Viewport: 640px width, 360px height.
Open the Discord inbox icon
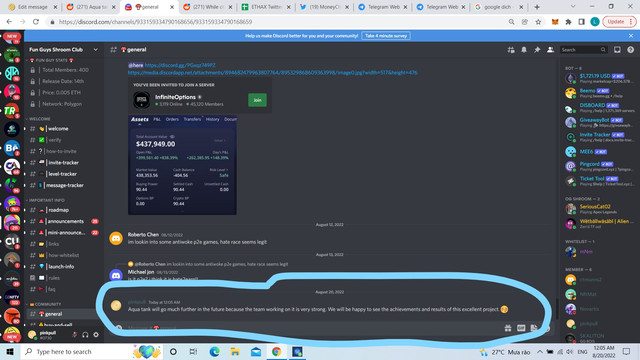pos(617,50)
